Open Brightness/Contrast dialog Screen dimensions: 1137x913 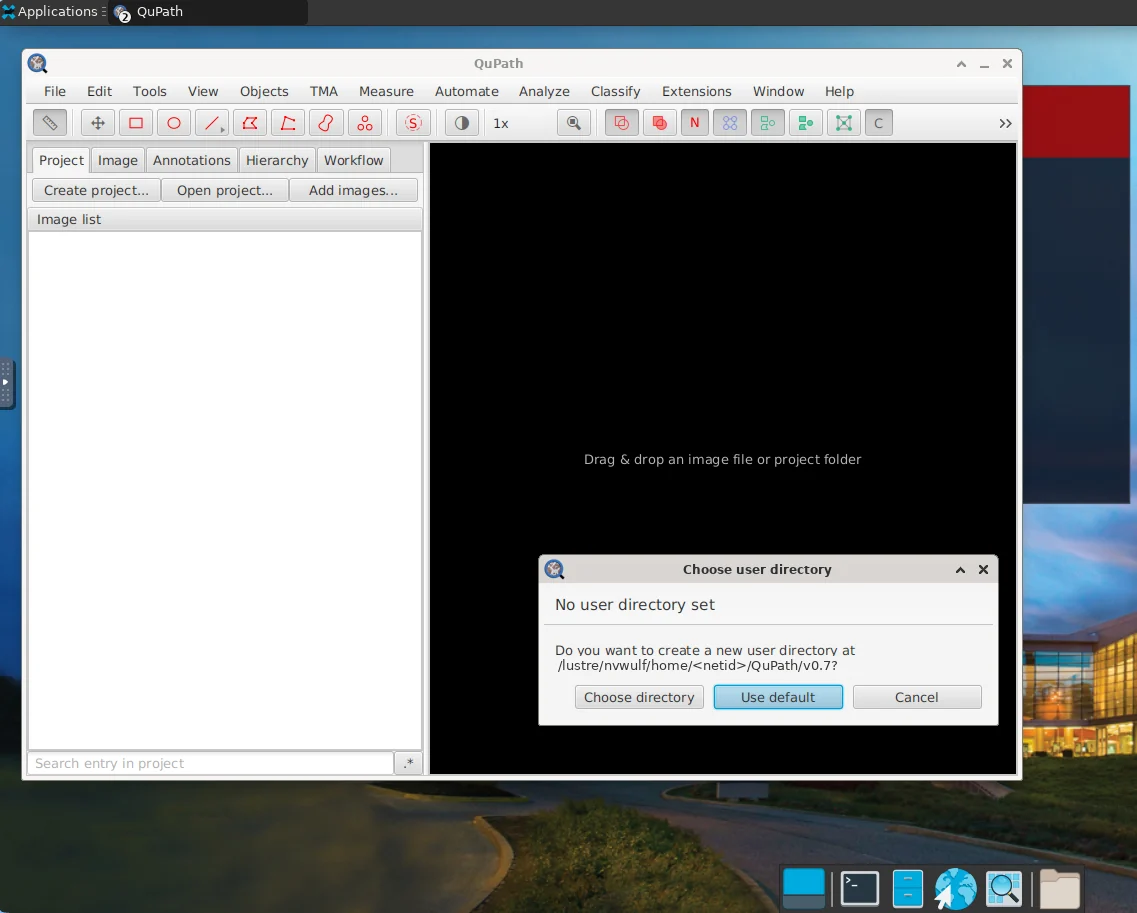pos(461,123)
